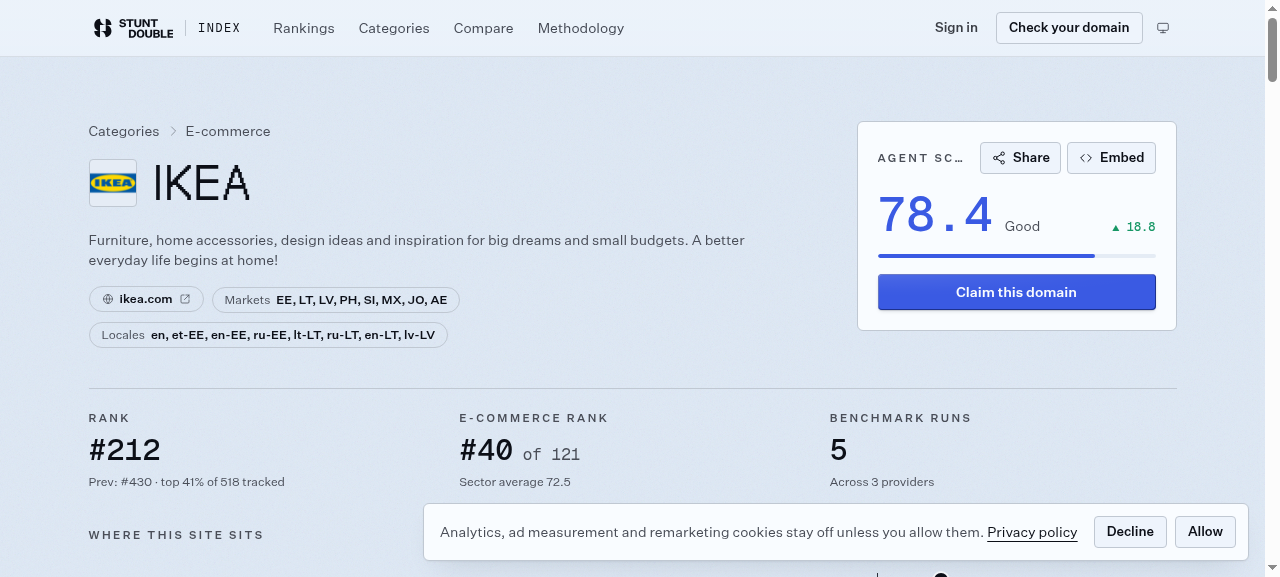The image size is (1280, 577).
Task: Click the #40 e-commerce rank value
Action: [x=486, y=450]
